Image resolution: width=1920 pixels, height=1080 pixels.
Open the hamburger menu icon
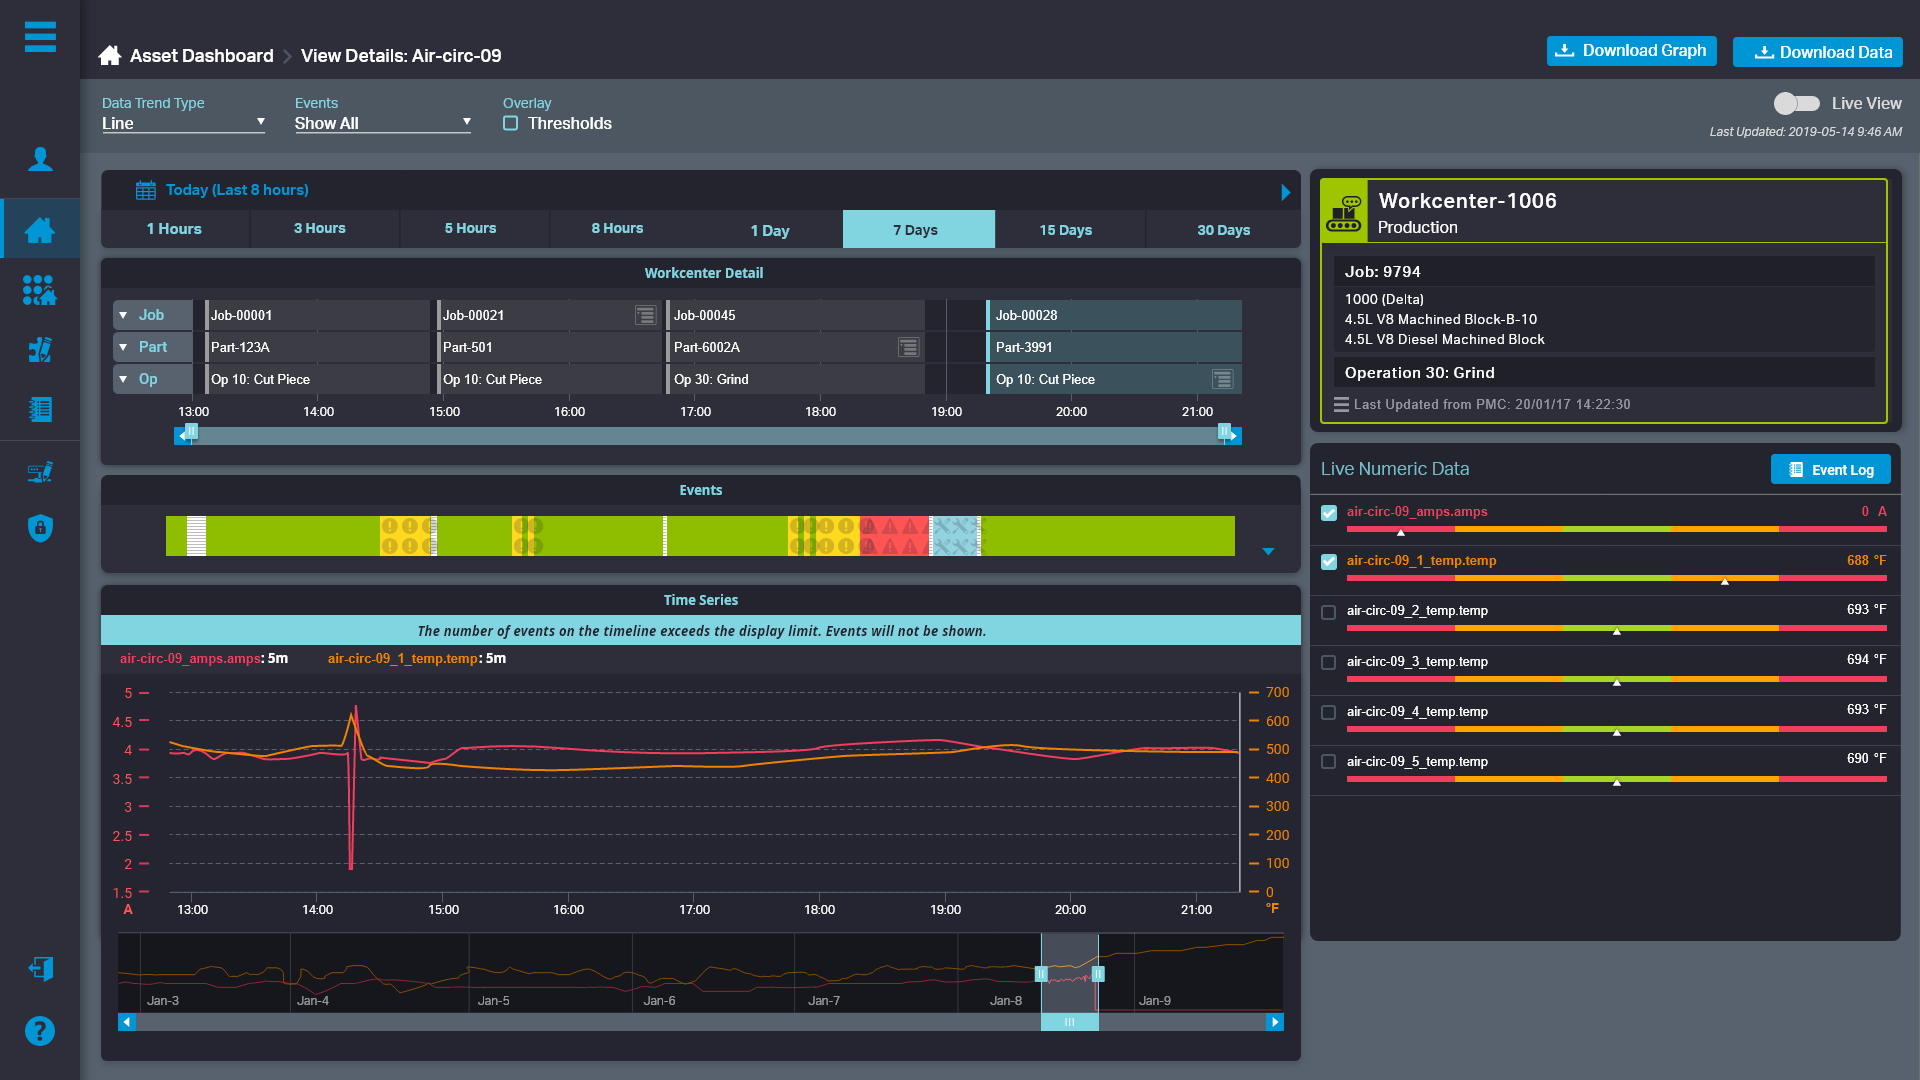(x=40, y=37)
